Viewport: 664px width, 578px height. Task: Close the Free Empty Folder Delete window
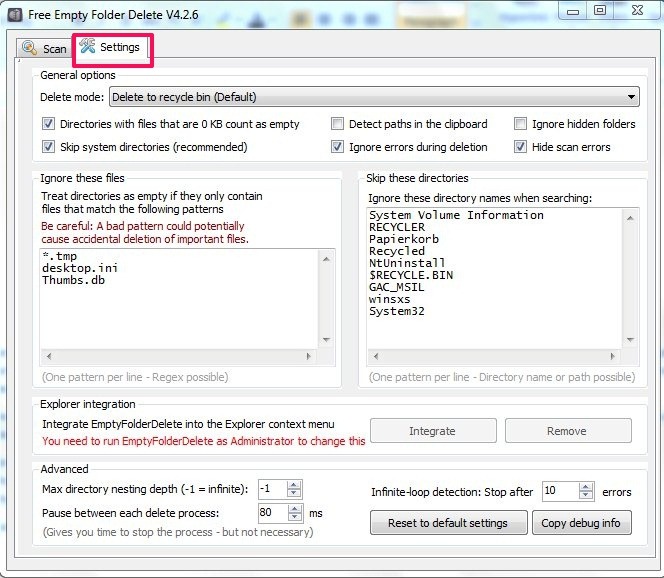[637, 11]
